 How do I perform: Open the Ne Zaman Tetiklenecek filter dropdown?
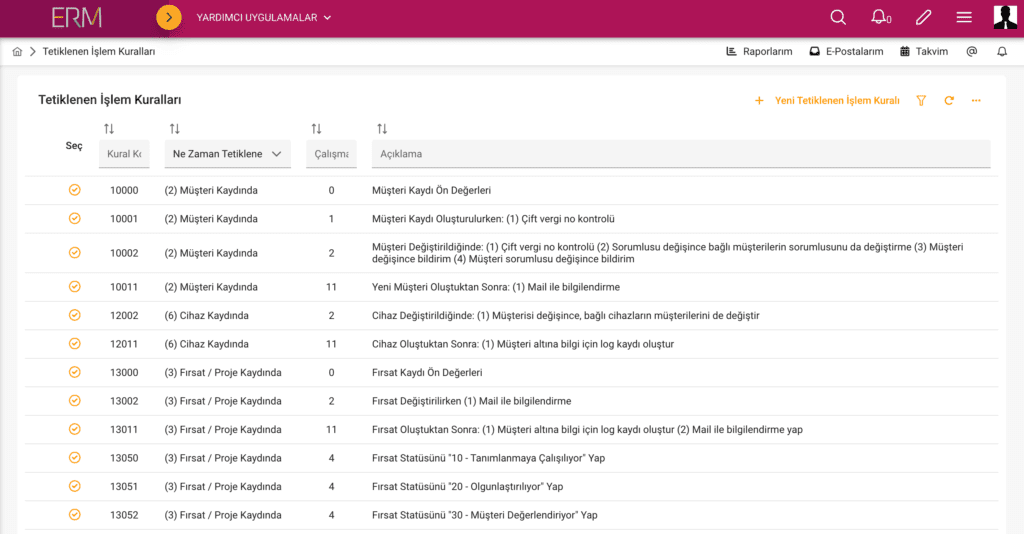click(x=227, y=154)
